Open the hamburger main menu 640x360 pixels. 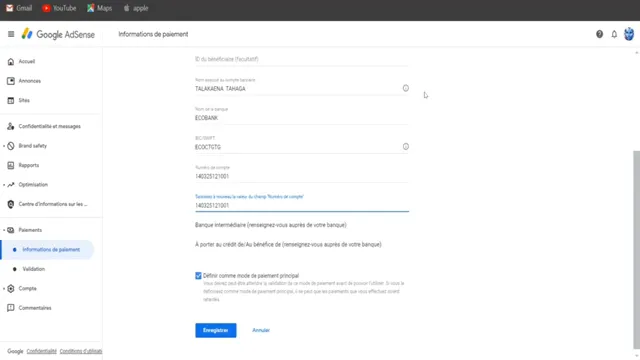11,34
